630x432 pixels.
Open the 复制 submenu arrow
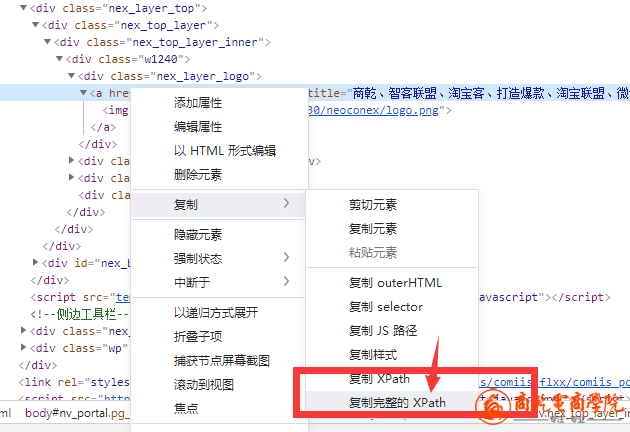tap(286, 203)
